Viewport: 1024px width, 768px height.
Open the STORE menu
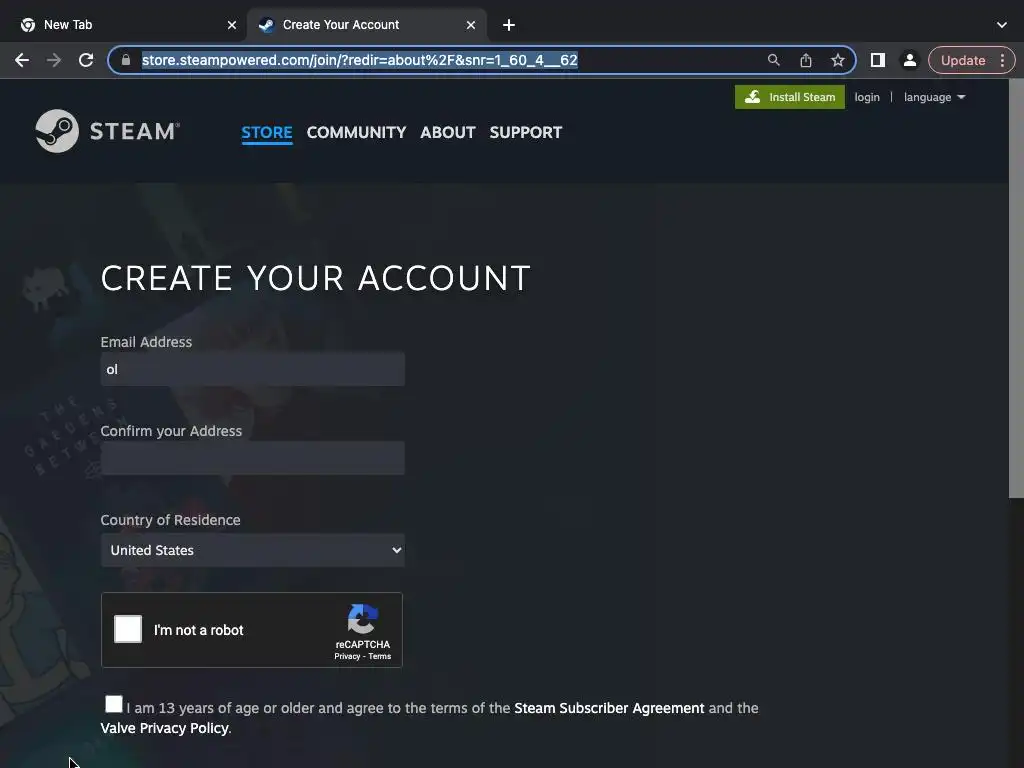click(x=267, y=133)
